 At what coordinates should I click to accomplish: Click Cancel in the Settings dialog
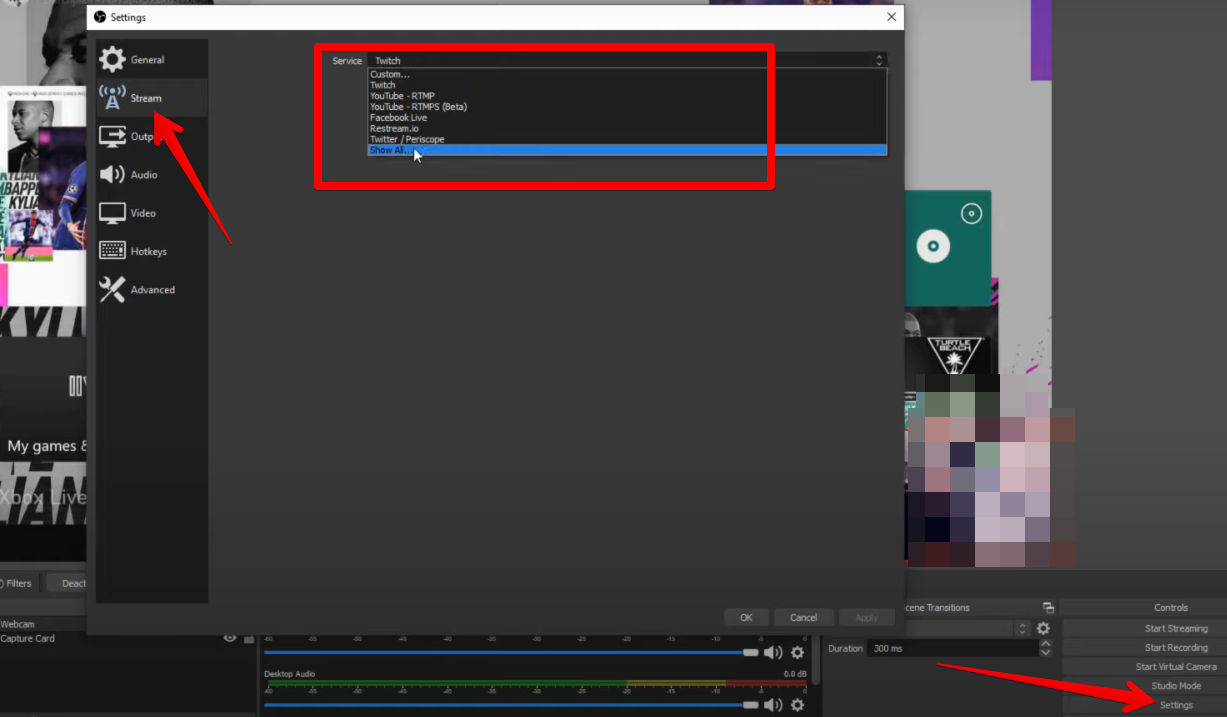[803, 617]
